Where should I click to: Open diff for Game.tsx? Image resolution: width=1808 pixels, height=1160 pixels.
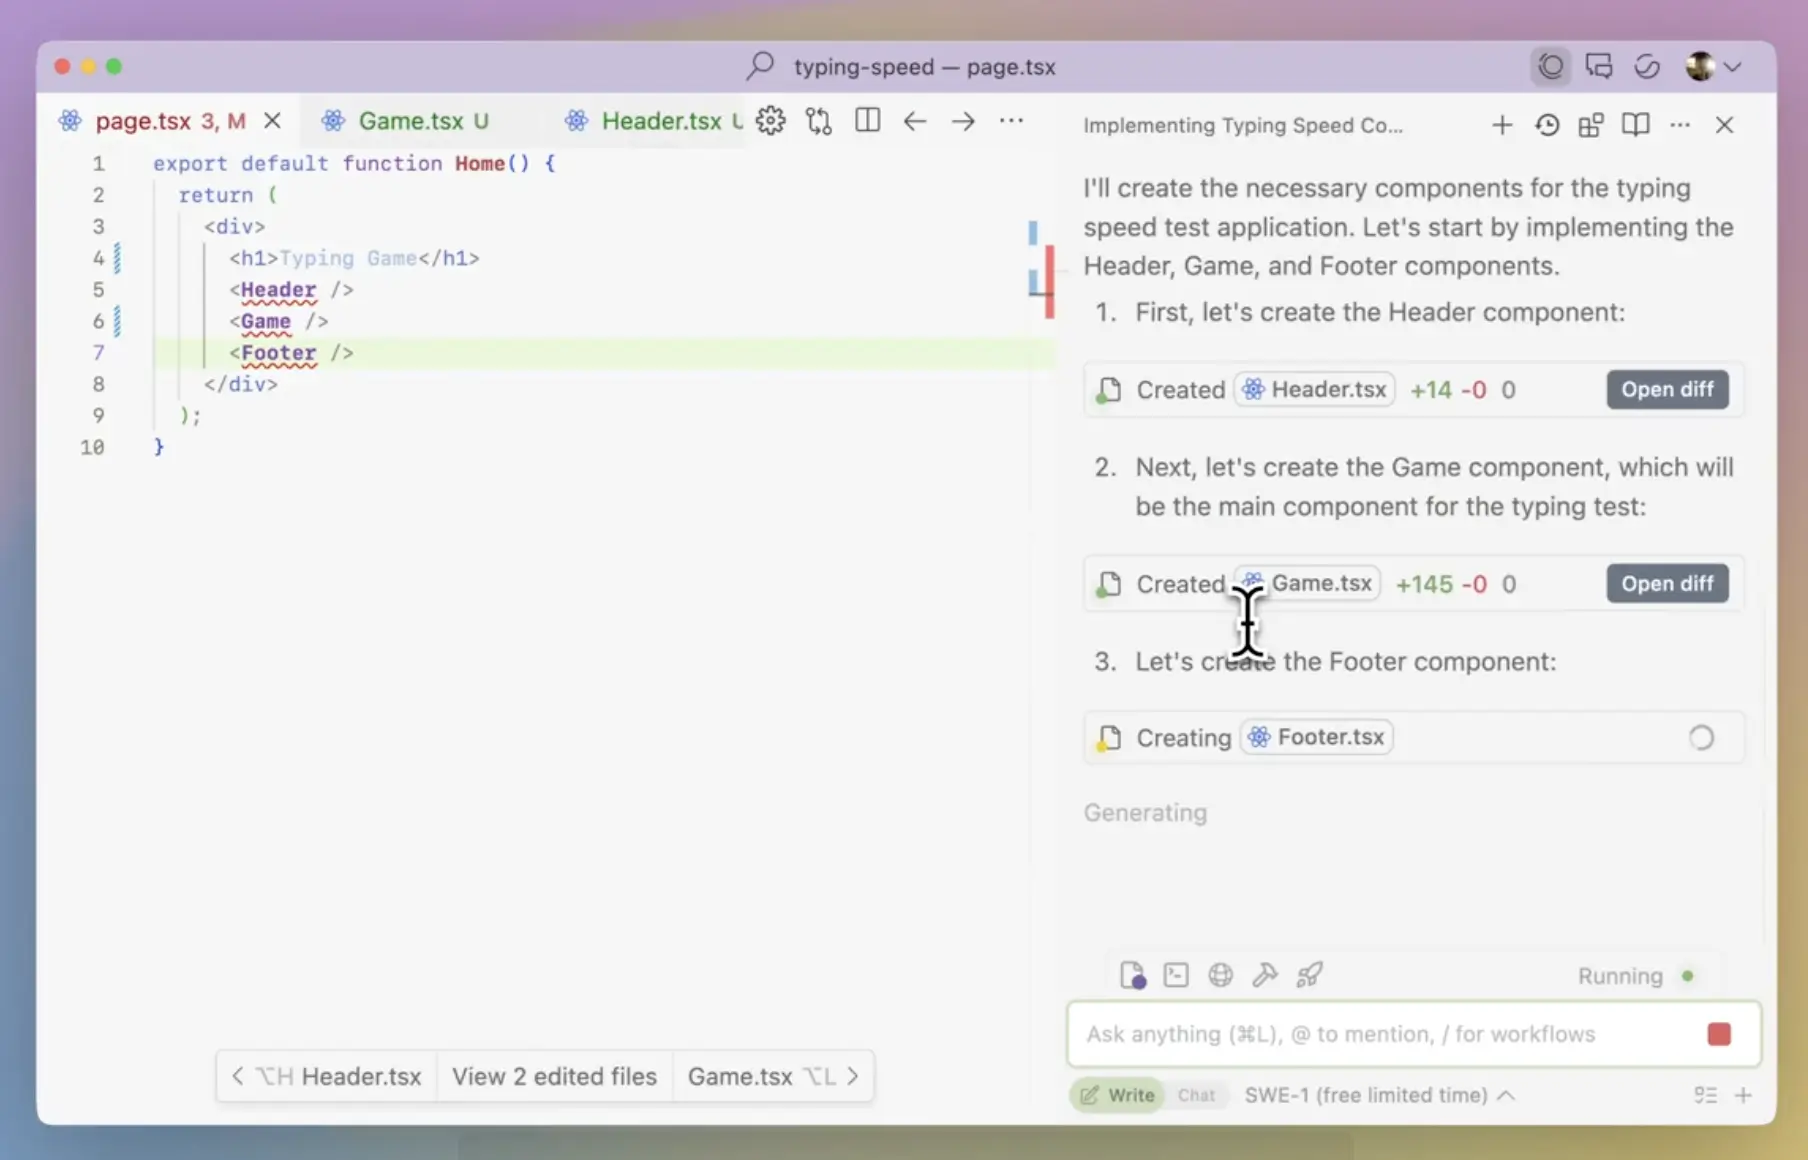1667,583
